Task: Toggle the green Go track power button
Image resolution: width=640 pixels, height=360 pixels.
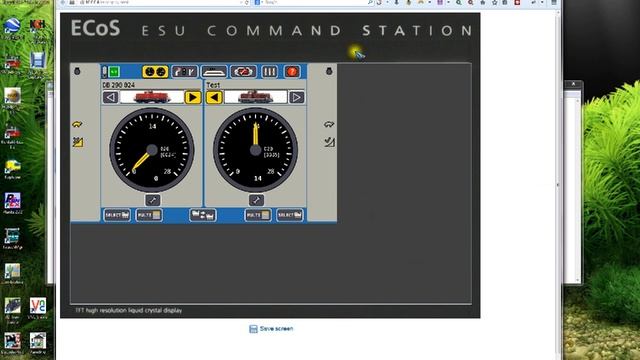Action: (114, 72)
